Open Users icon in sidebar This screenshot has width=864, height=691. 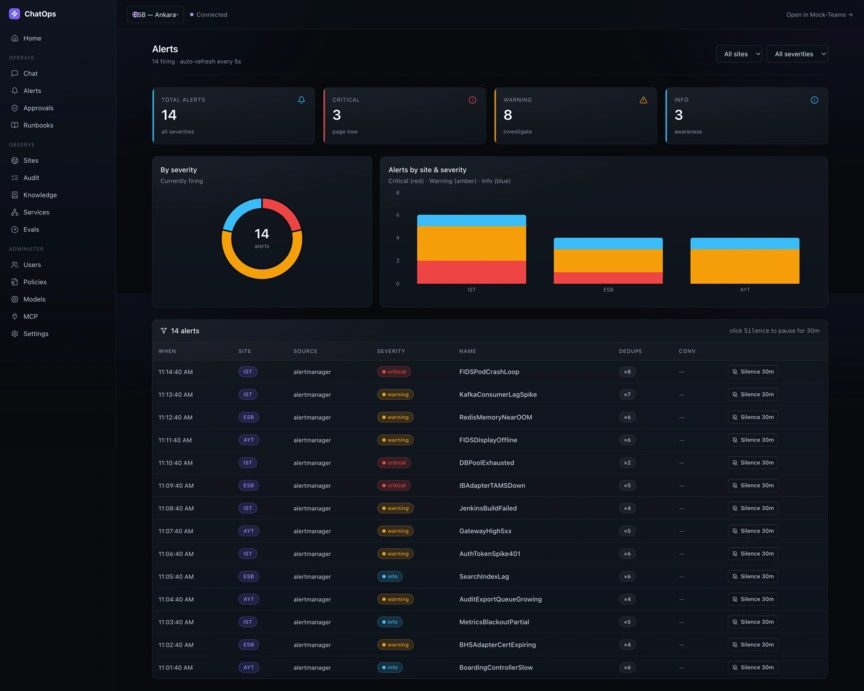[14, 264]
